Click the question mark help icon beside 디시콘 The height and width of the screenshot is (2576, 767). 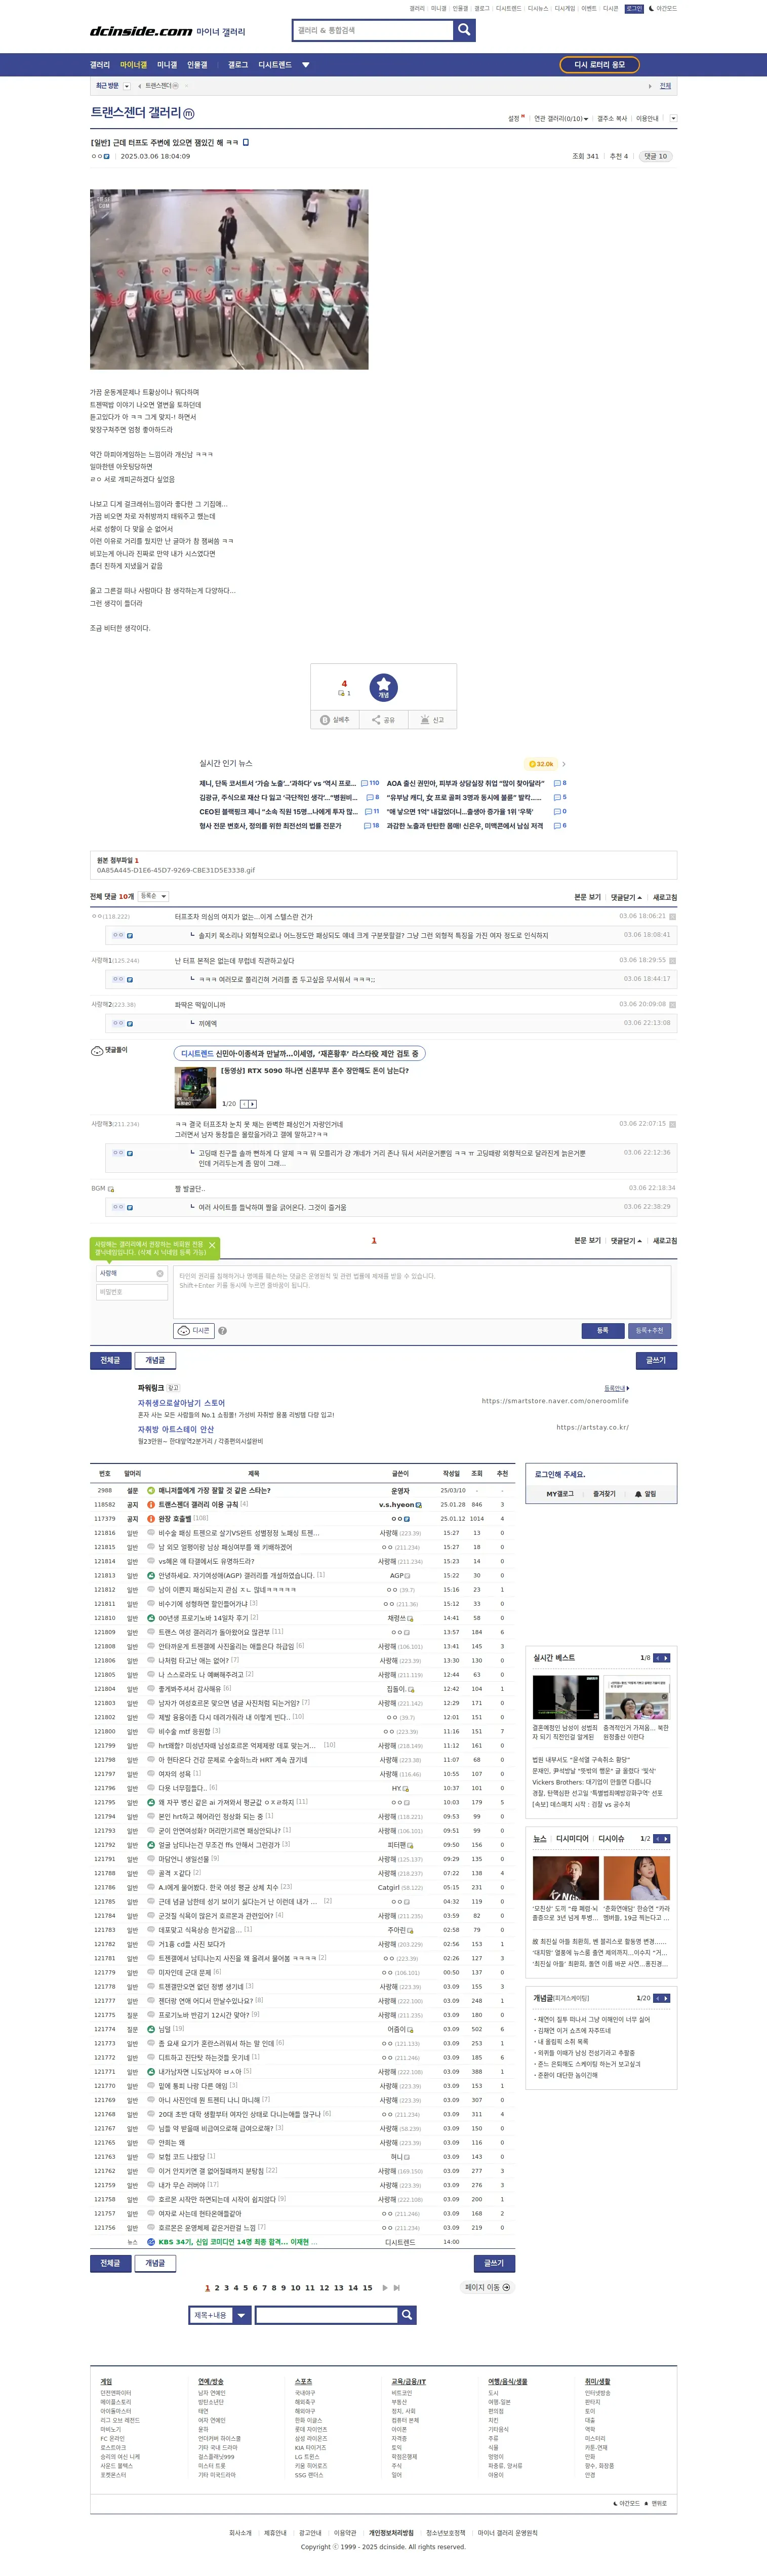[222, 1331]
